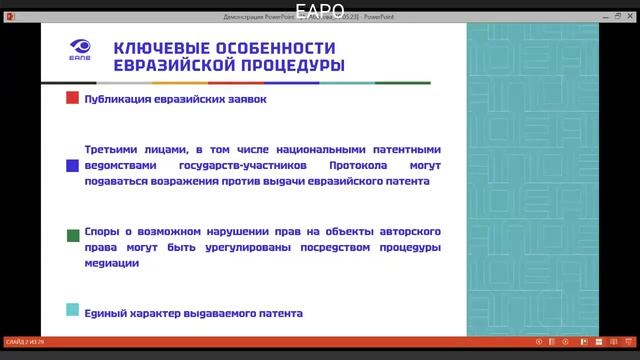
Task: Click text 'Единый характер выдаваемого патента'
Action: pos(193,313)
